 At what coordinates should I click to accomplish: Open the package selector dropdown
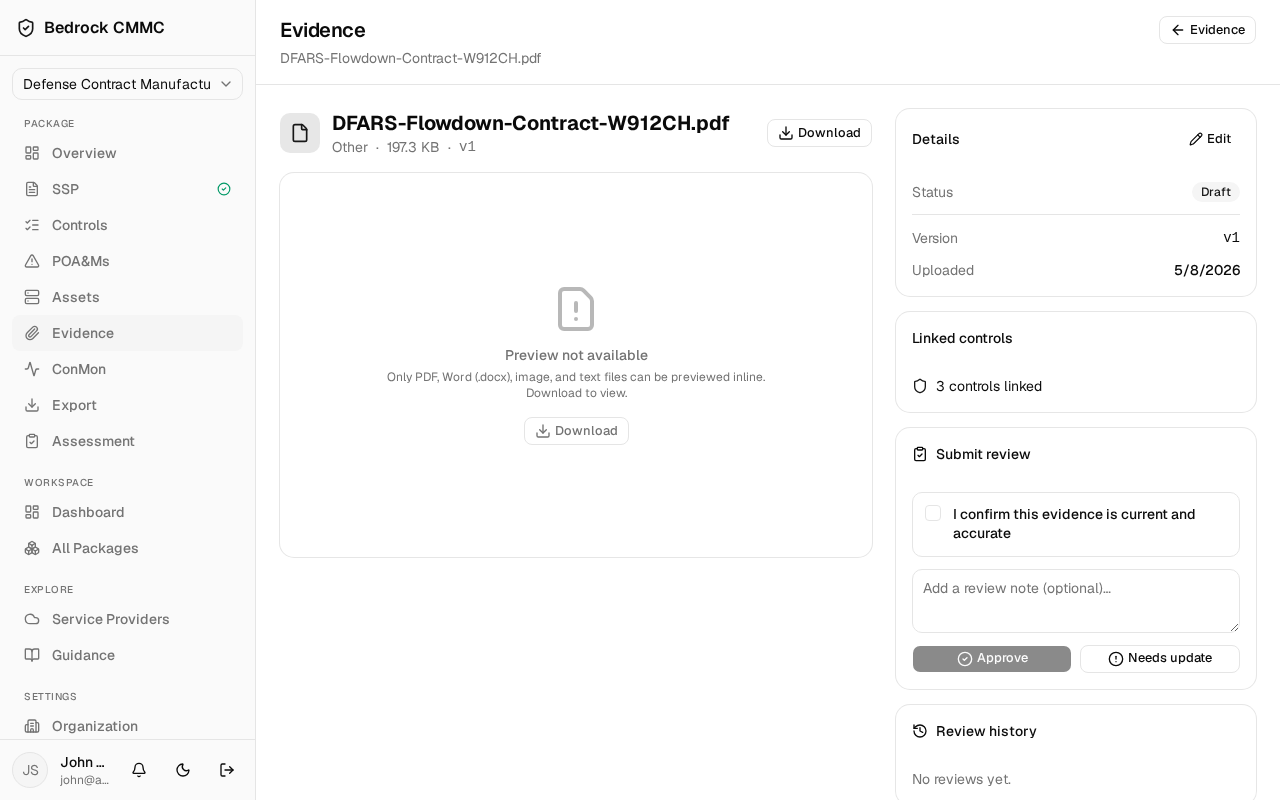point(127,84)
